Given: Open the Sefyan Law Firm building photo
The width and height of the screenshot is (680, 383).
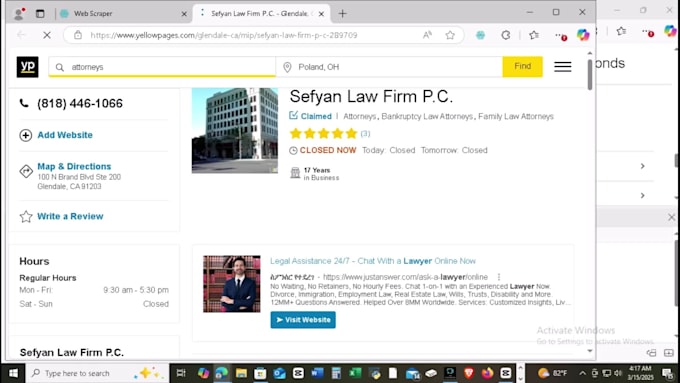Looking at the screenshot, I should click(x=235, y=131).
